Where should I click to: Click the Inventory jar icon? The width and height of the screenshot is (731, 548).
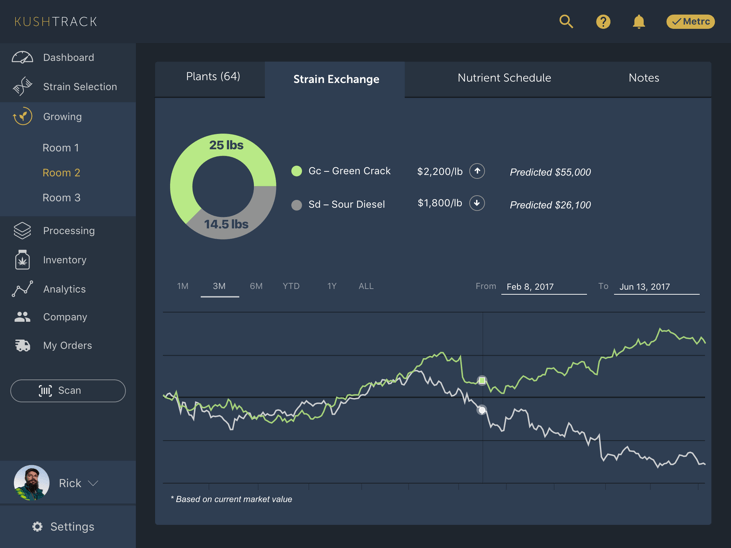pos(22,260)
